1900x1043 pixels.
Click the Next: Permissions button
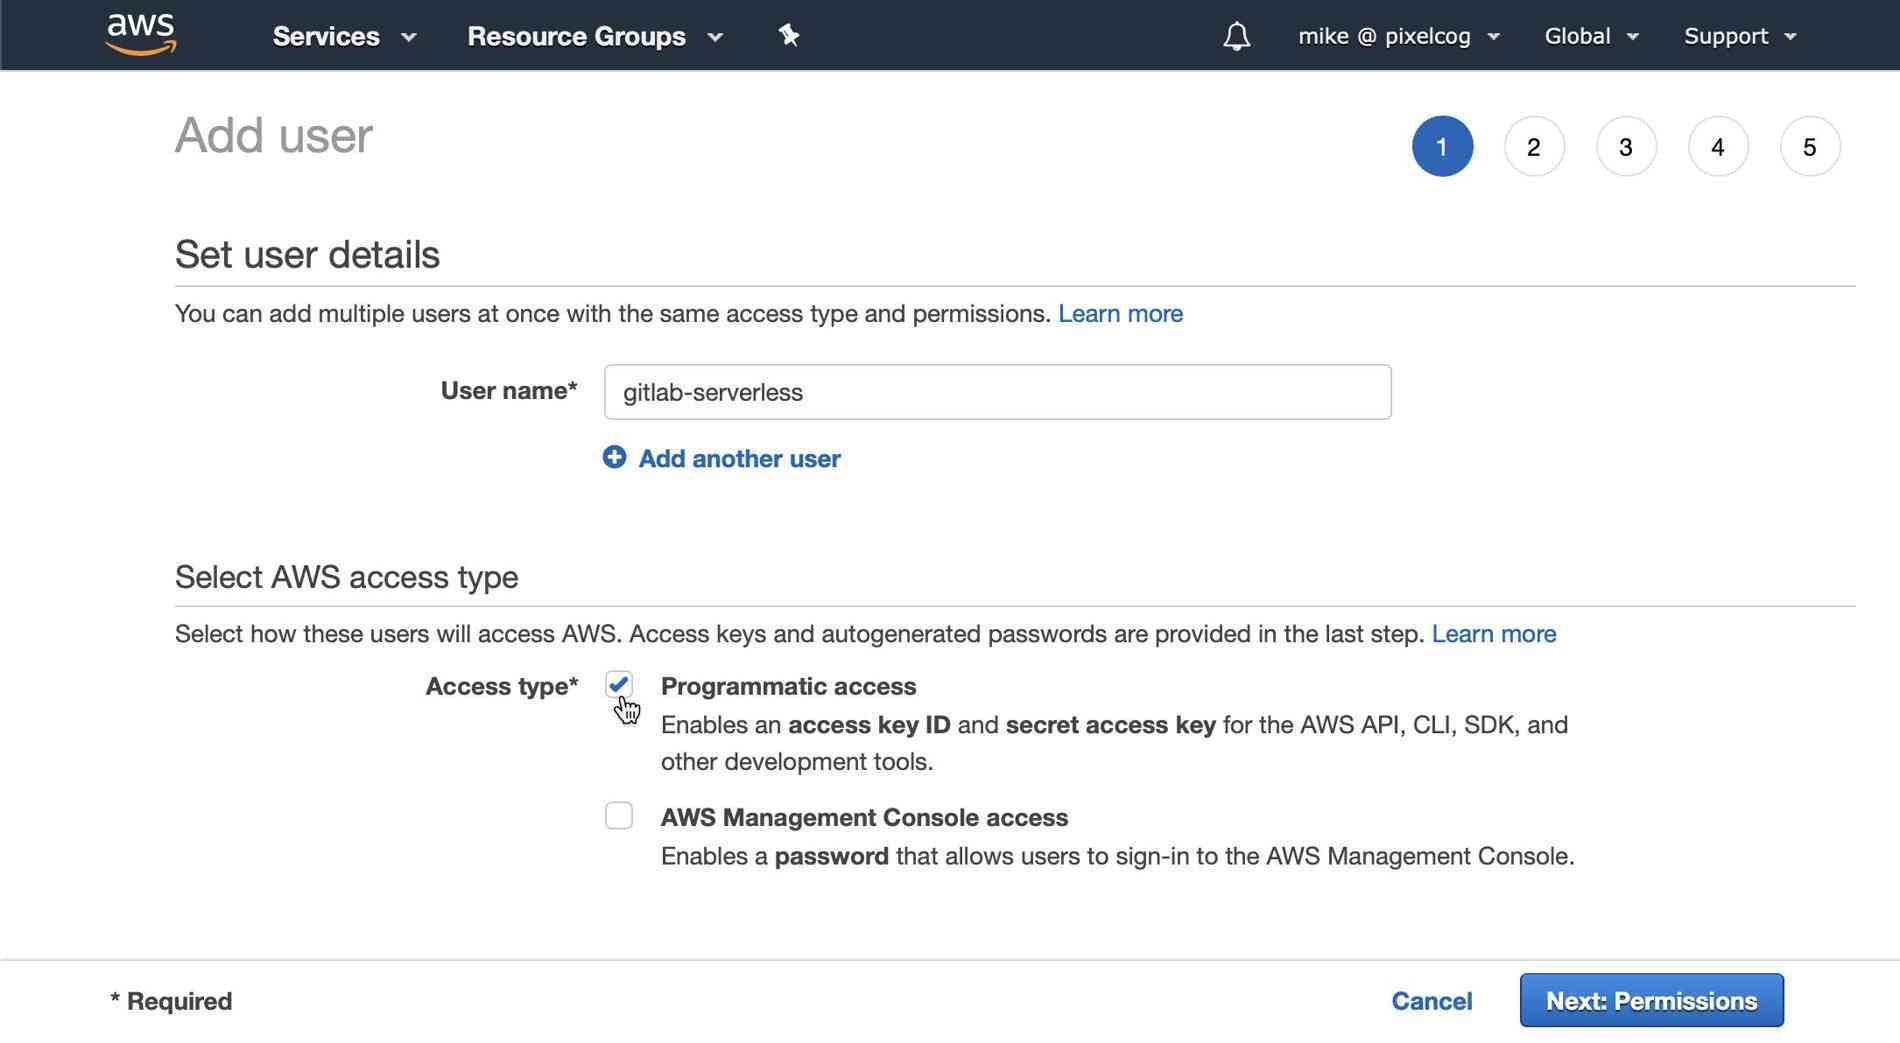point(1651,1000)
